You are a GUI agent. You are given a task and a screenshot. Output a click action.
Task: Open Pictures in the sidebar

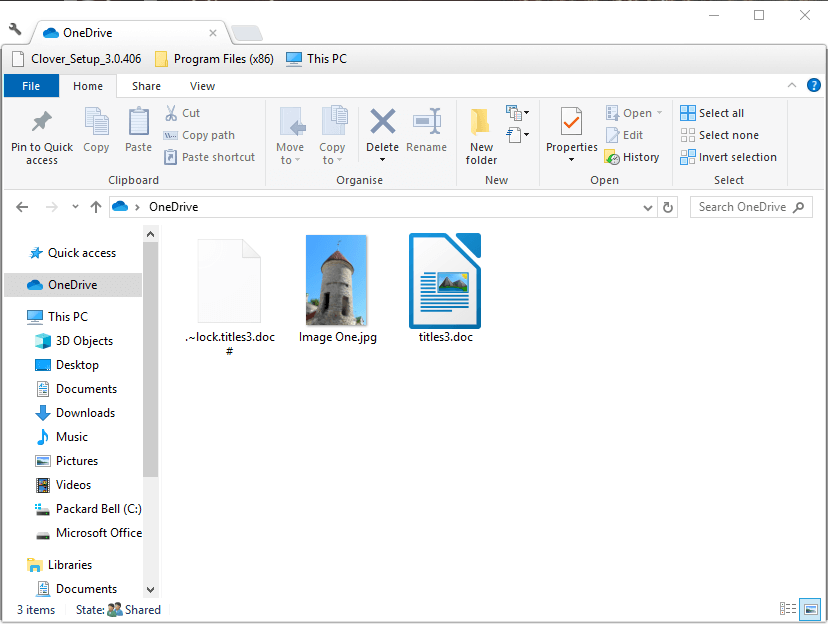point(67,461)
